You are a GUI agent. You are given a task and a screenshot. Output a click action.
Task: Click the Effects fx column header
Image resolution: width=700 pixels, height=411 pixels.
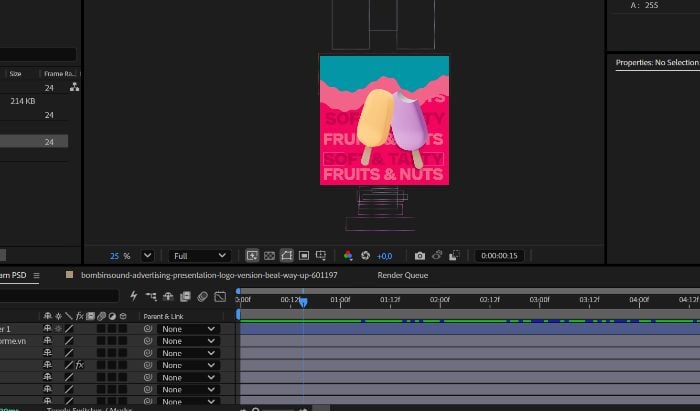pos(79,316)
